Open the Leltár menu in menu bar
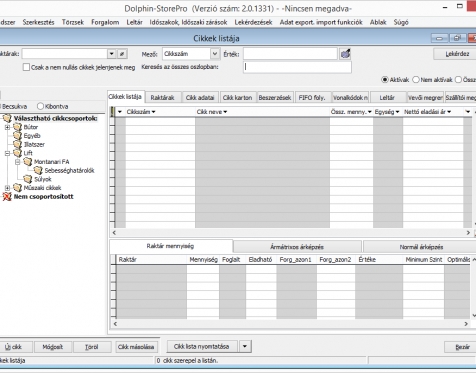Viewport: 476px width, 373px height. tap(134, 22)
